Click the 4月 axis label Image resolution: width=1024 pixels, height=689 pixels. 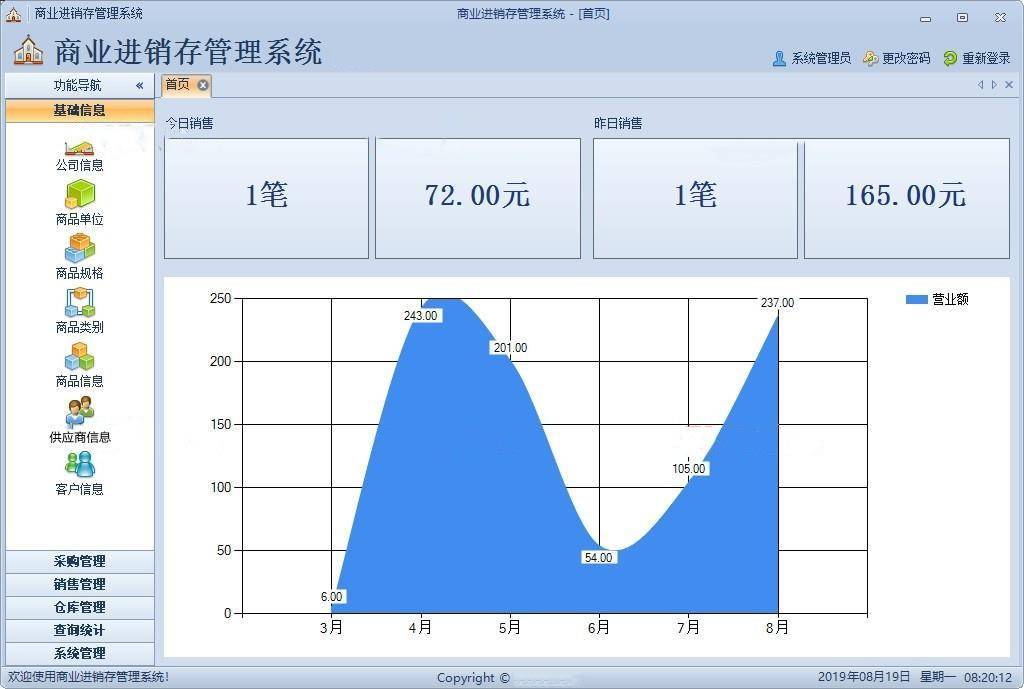click(421, 628)
